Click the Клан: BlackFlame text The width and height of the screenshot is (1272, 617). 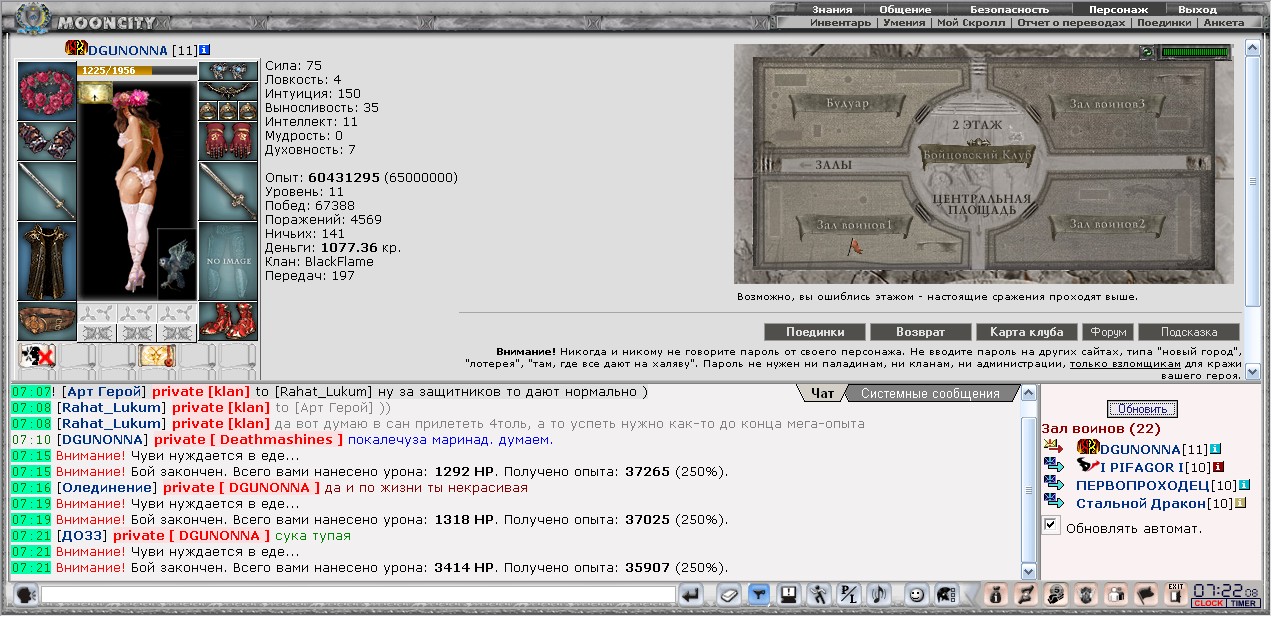click(319, 261)
